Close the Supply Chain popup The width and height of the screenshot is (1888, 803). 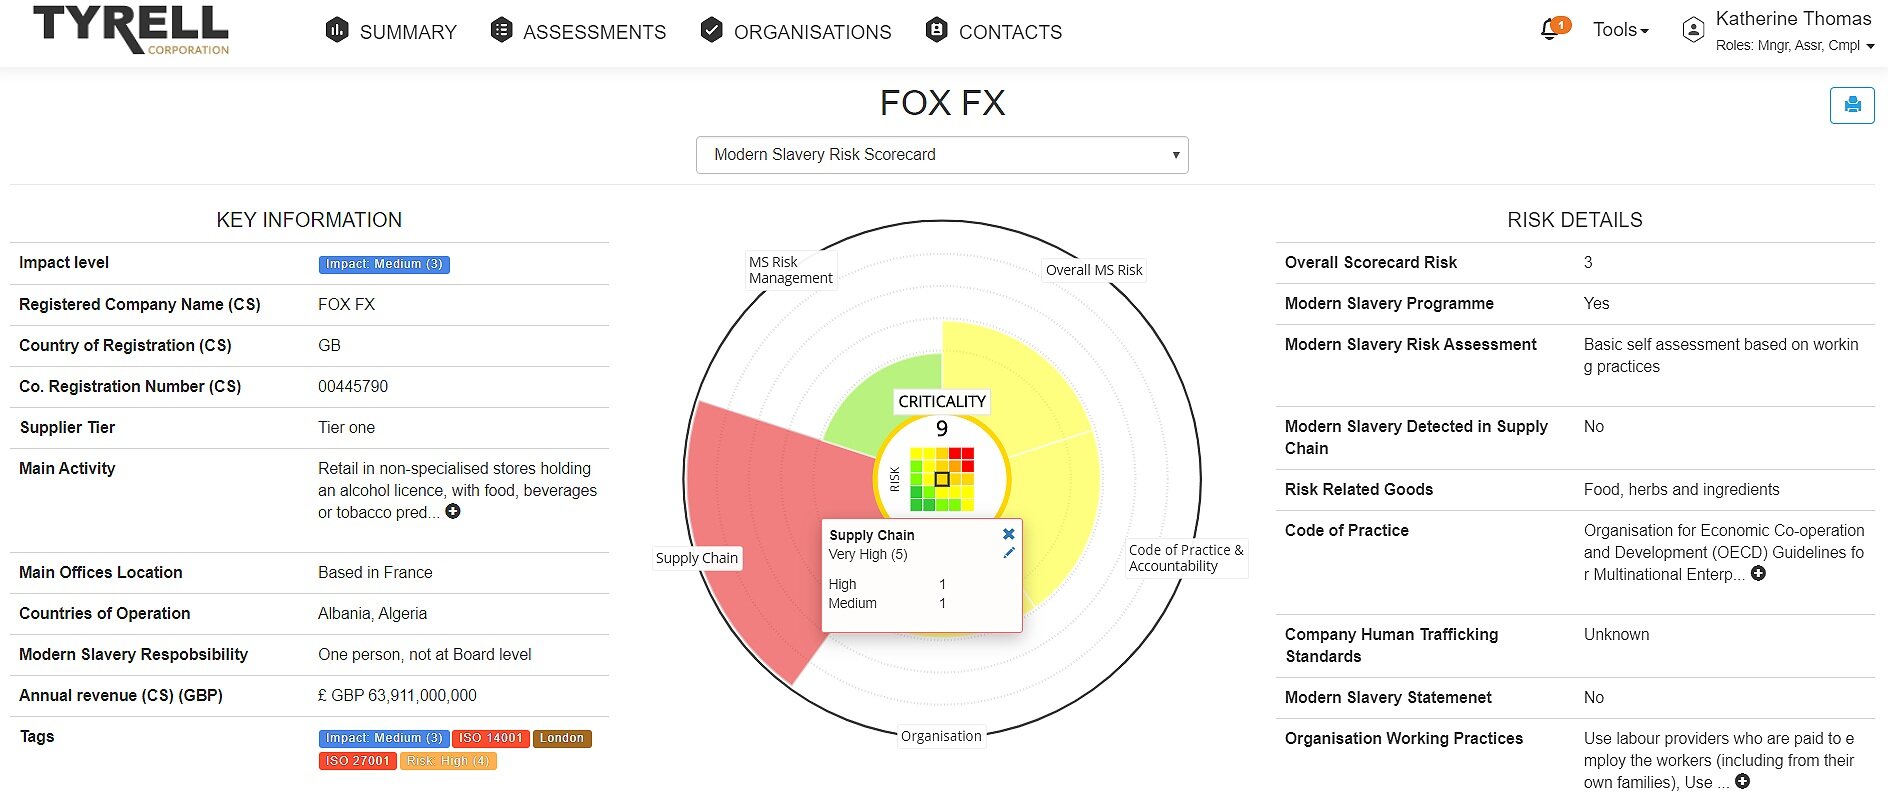coord(1008,534)
